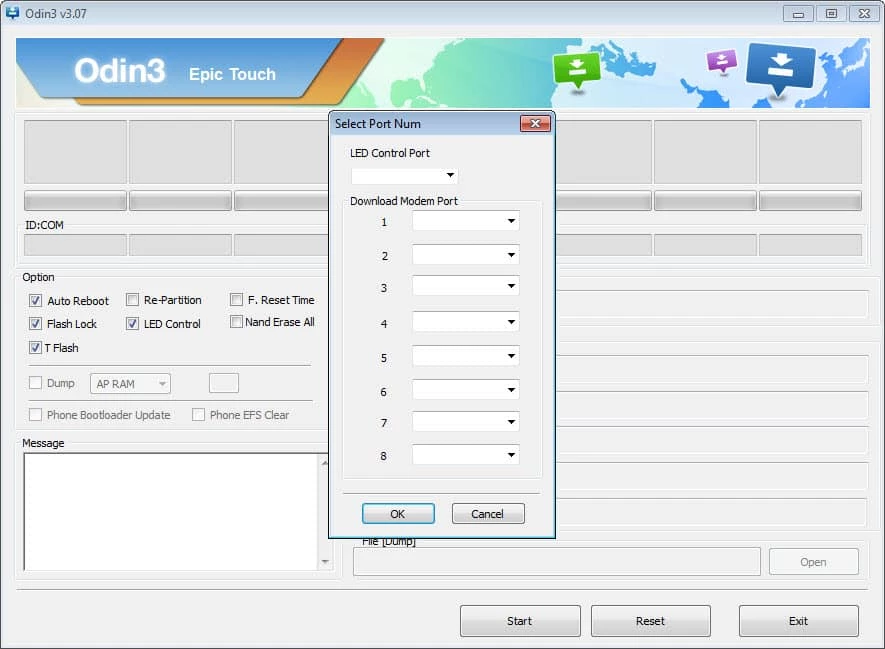Click the large blue download bubble icon

tap(780, 66)
